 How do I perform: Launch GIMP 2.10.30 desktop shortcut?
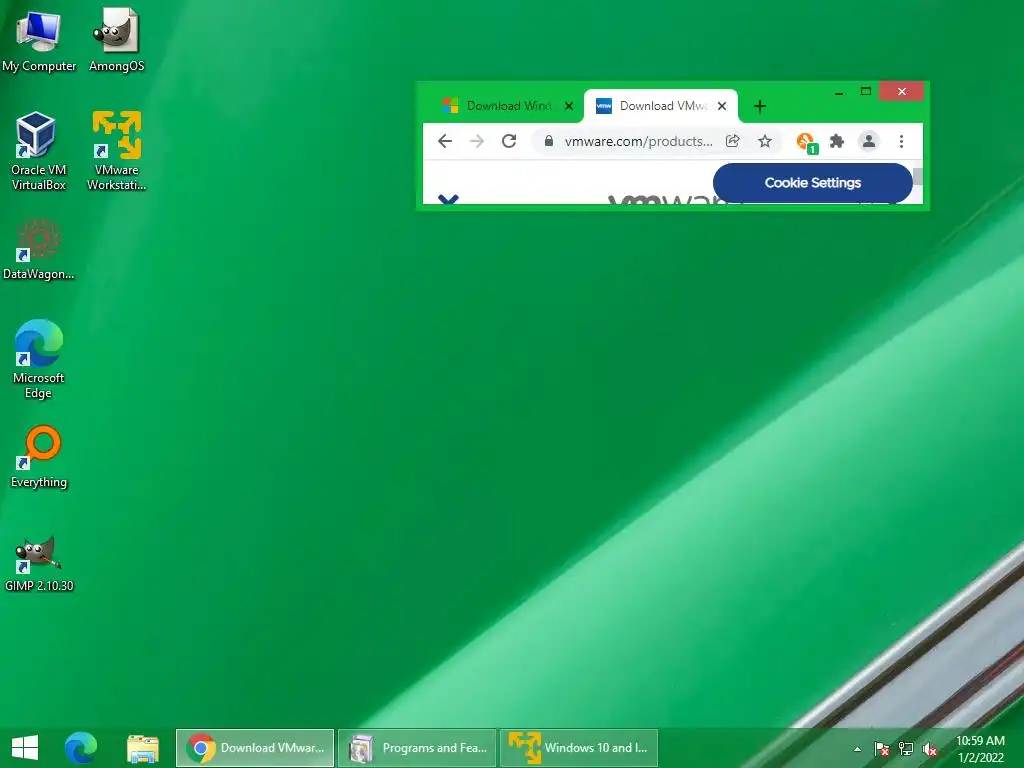[x=39, y=564]
